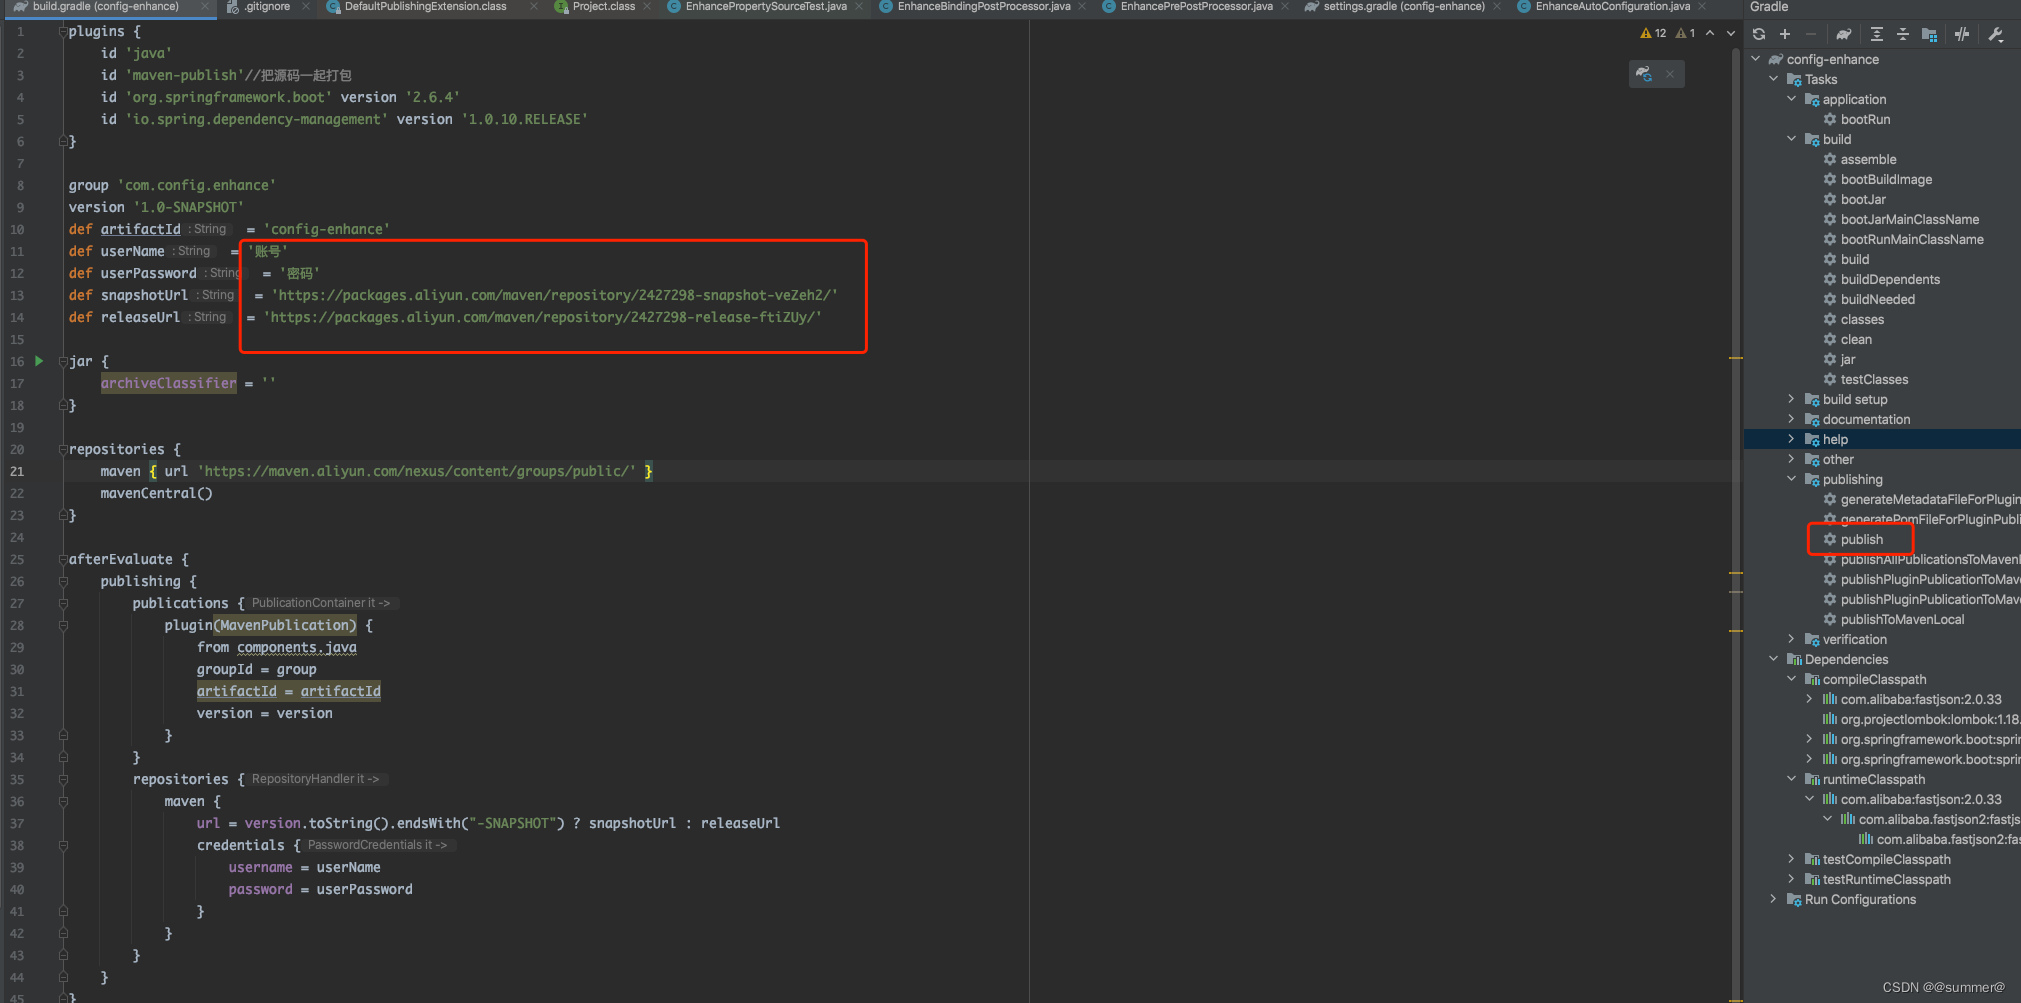Go to next highlighted error arrow
Screen dimensions: 2021x1003
point(1731,33)
